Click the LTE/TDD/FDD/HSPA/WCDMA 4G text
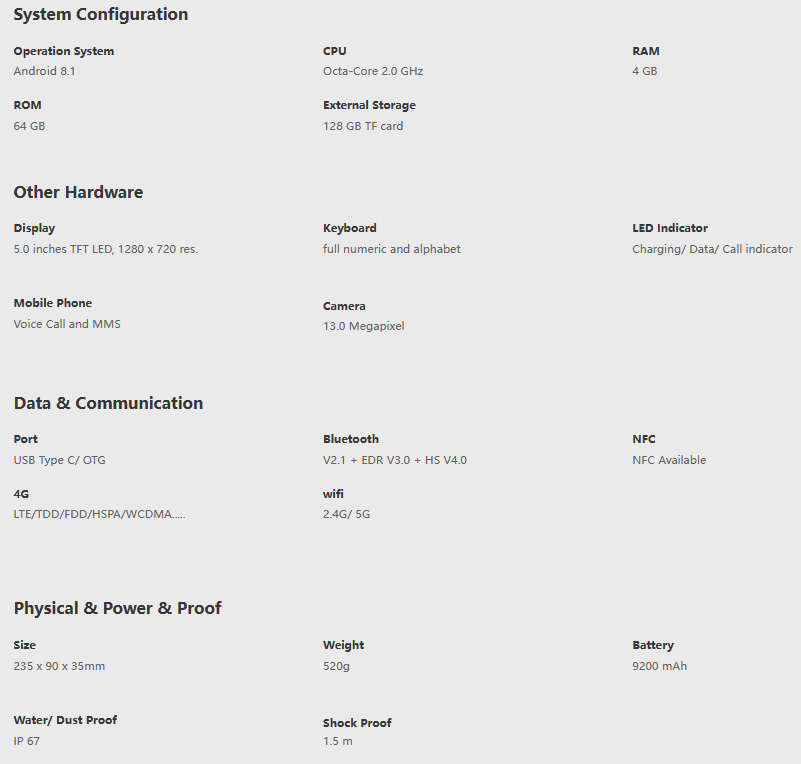The height and width of the screenshot is (764, 801). click(x=99, y=514)
